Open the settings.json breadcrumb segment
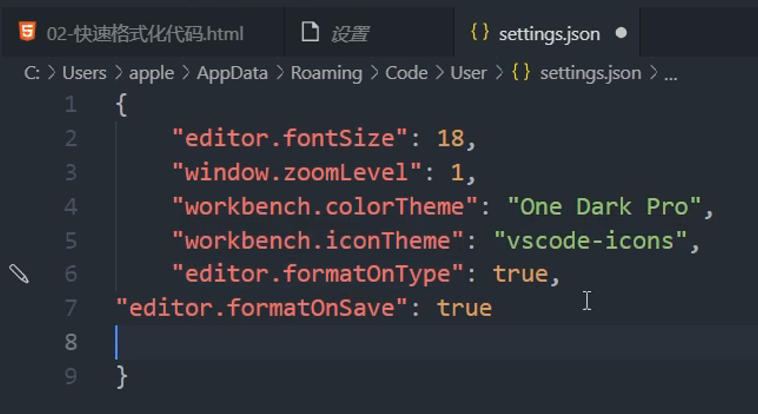 click(590, 74)
